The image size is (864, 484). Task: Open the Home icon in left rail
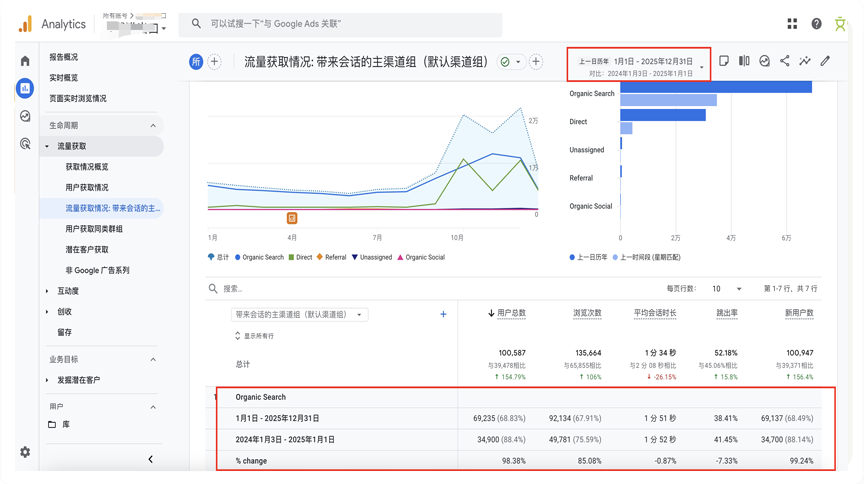[25, 61]
